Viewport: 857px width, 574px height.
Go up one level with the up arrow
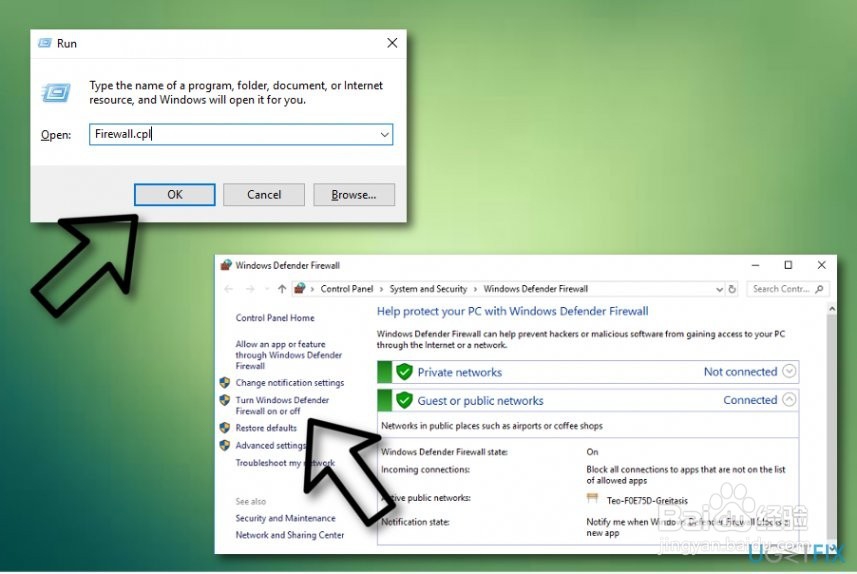(281, 289)
